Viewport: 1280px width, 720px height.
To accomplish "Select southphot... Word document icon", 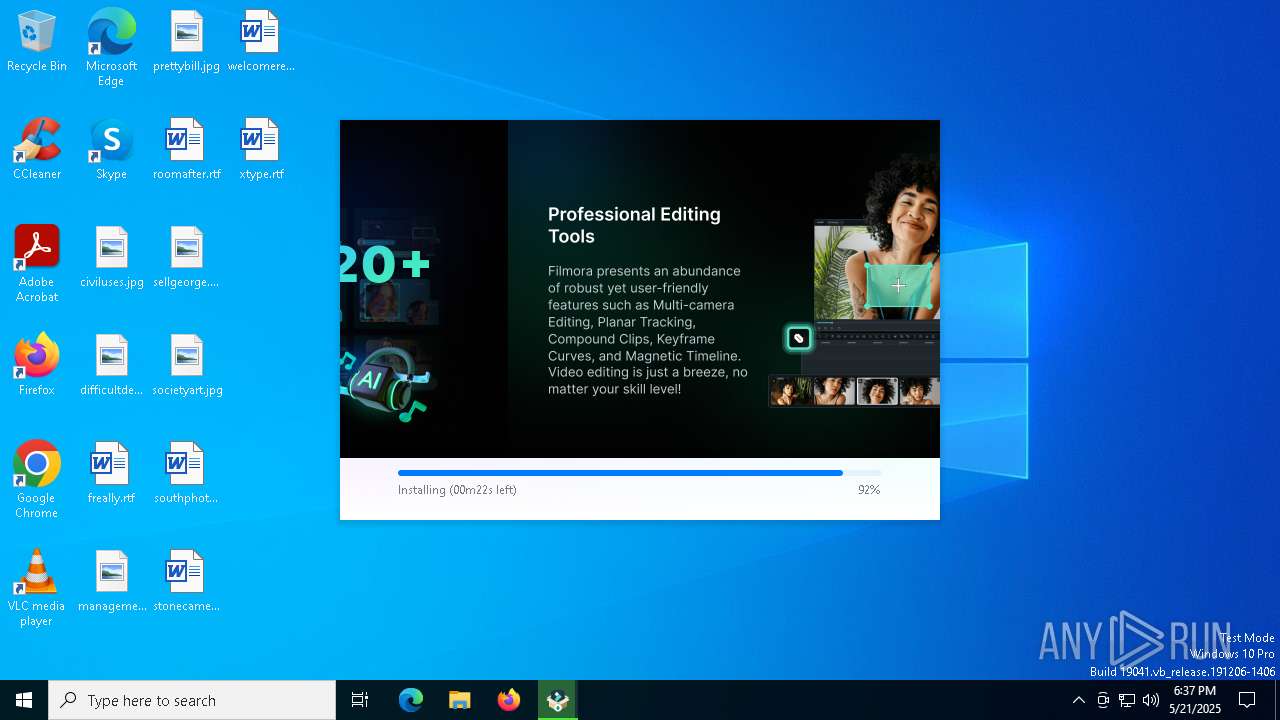I will pyautogui.click(x=186, y=473).
